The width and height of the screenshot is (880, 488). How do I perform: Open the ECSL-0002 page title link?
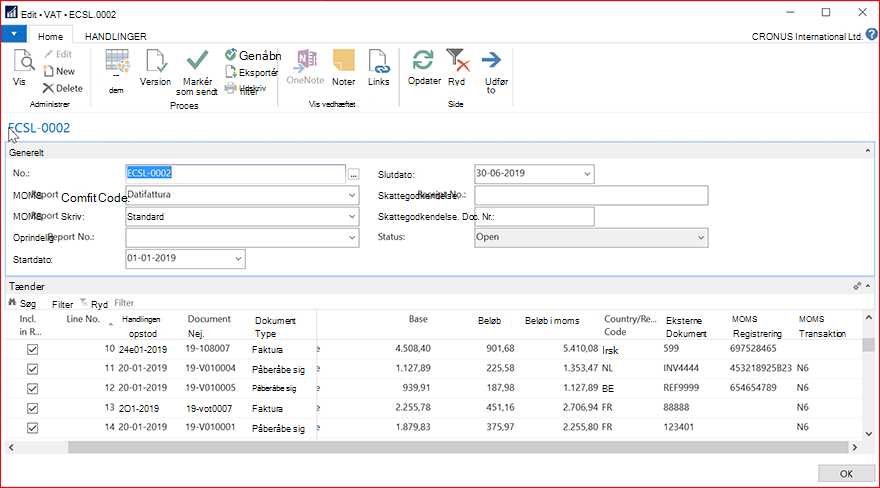click(39, 128)
